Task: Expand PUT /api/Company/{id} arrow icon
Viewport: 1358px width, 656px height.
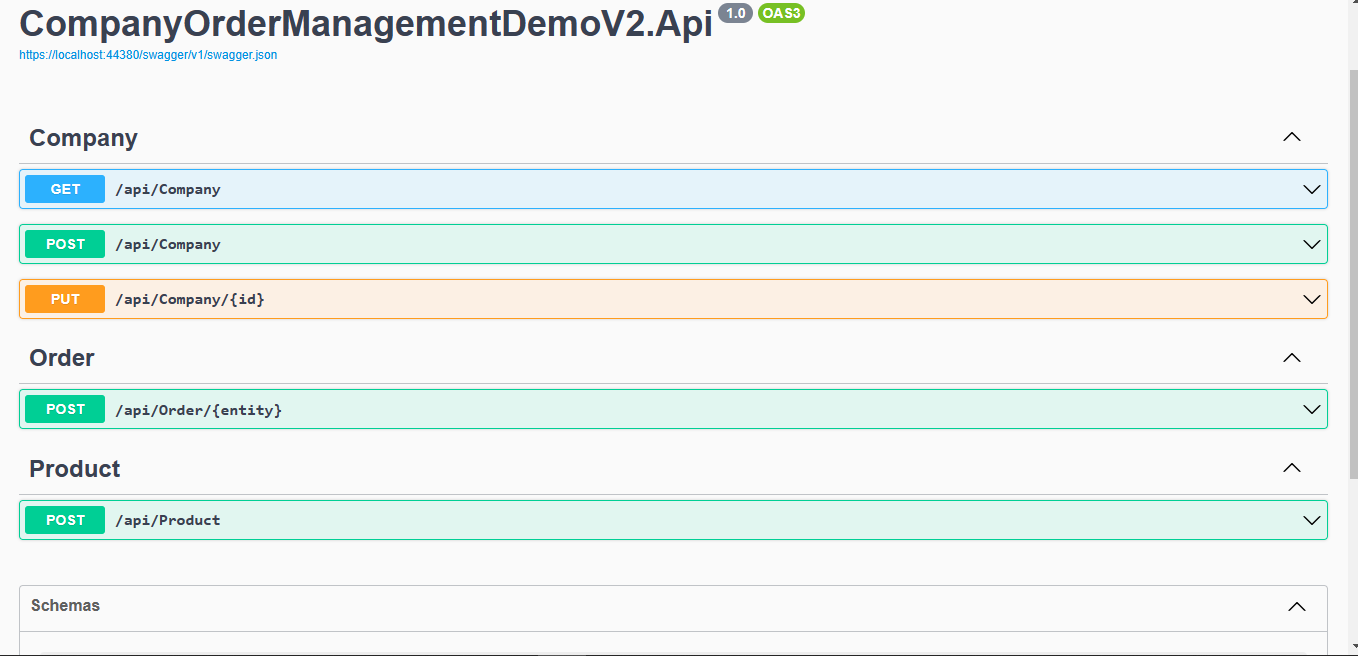Action: 1312,299
